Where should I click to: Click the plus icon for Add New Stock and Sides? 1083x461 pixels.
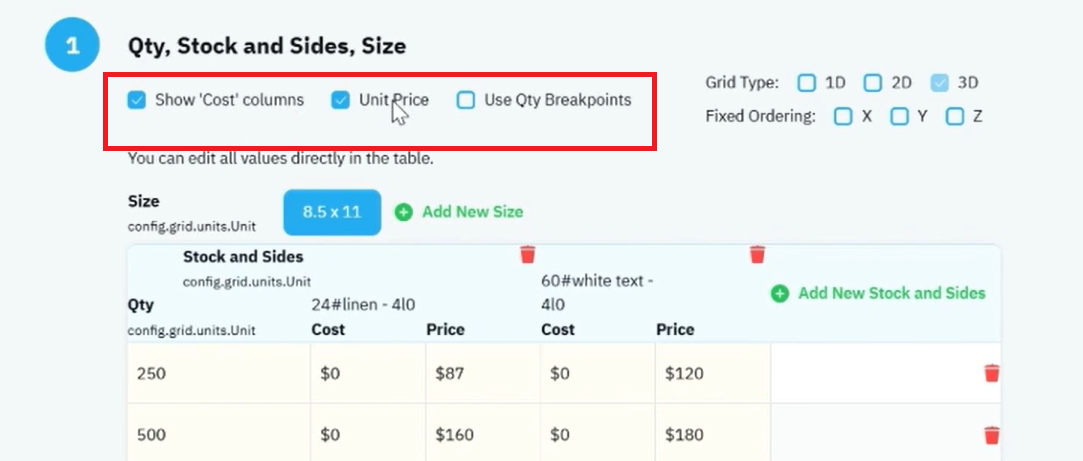pos(780,294)
